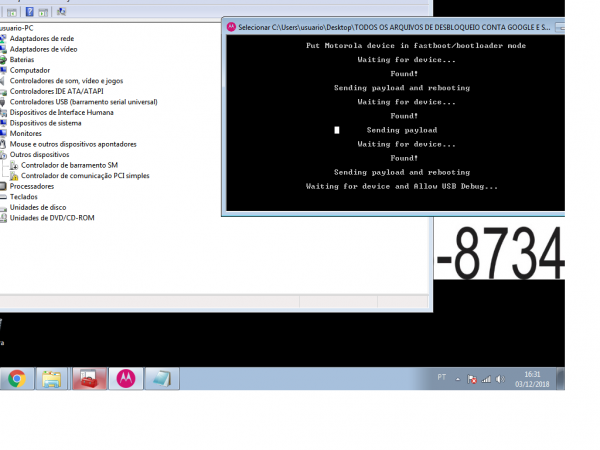Open Action Center flag icon in tray
600x450 pixels.
(472, 379)
